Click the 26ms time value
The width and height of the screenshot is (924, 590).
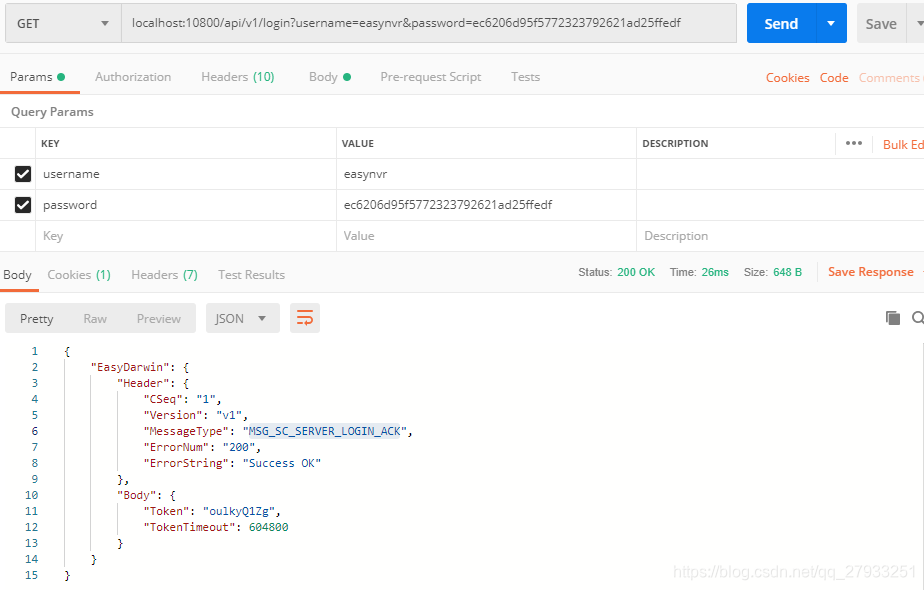(715, 272)
